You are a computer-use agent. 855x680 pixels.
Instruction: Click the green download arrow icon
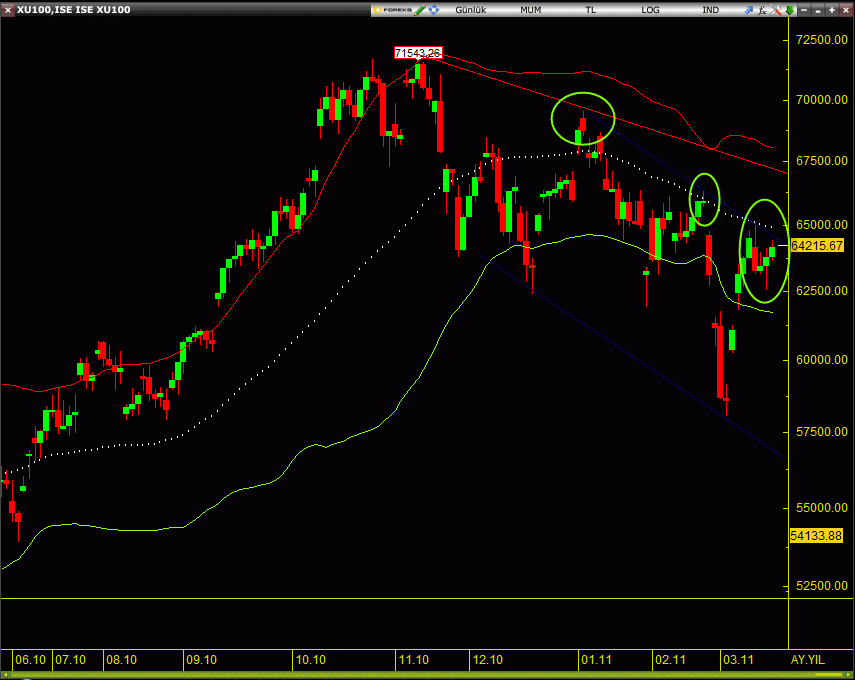click(x=789, y=10)
